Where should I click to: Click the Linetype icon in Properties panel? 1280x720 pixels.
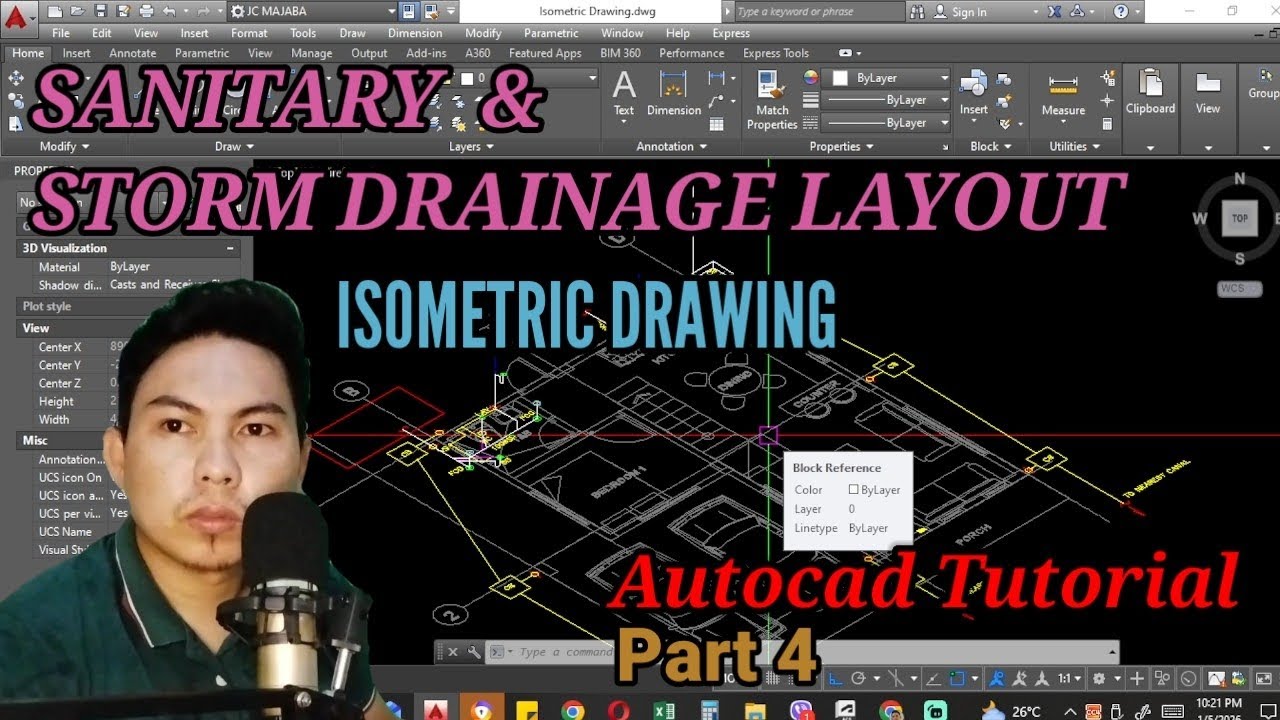[x=810, y=123]
